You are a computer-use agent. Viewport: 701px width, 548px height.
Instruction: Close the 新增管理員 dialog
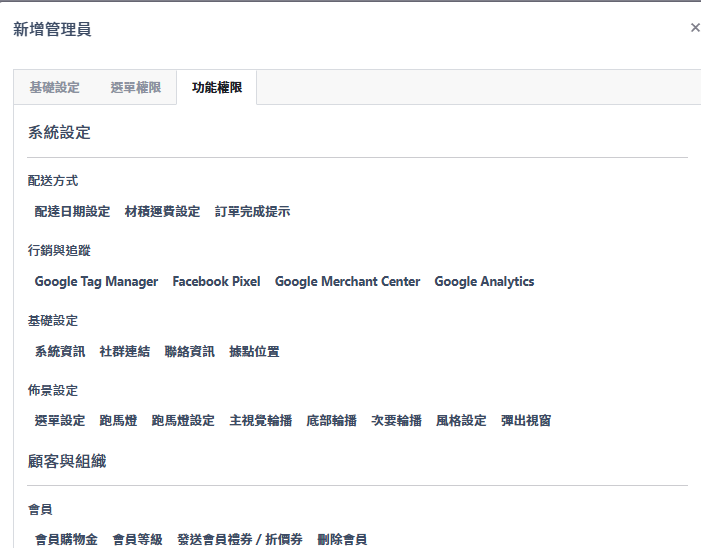coord(695,28)
